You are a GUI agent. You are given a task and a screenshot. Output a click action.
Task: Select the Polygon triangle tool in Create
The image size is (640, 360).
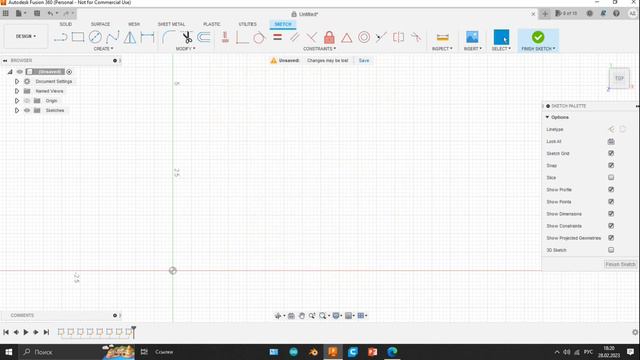[130, 37]
